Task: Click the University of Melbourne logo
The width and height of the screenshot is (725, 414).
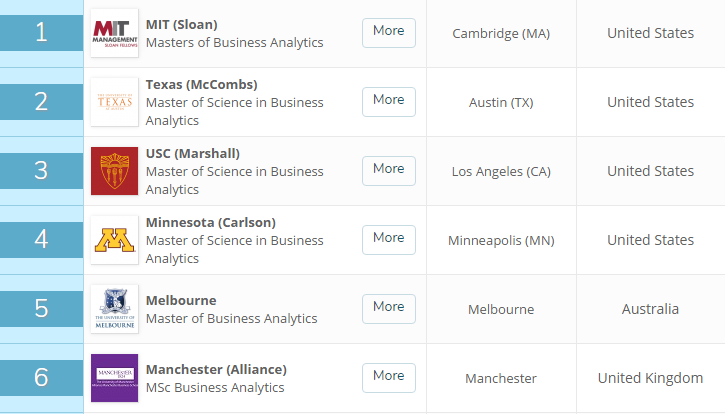Action: click(114, 309)
